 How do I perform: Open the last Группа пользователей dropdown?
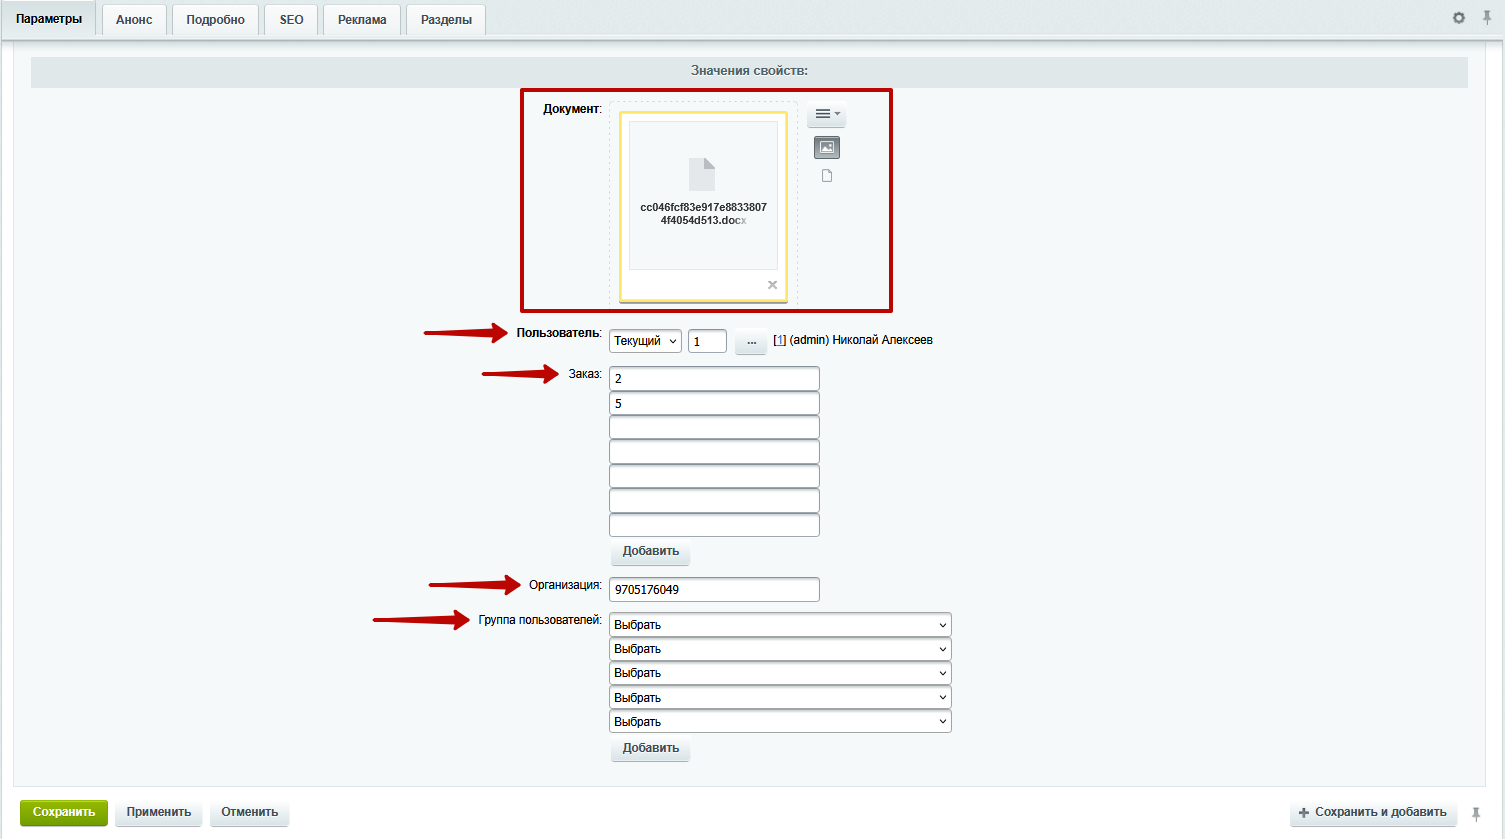click(780, 722)
